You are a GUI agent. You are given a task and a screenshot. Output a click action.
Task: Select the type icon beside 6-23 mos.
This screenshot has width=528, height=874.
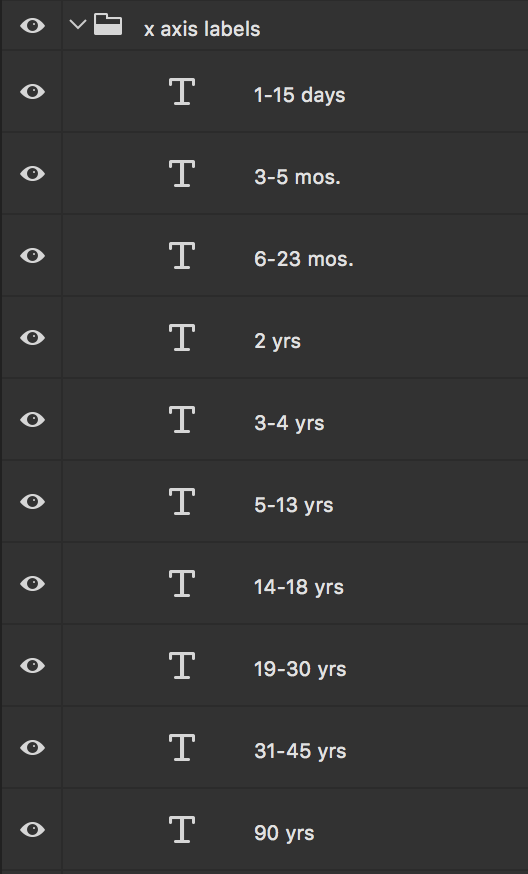[x=182, y=255]
